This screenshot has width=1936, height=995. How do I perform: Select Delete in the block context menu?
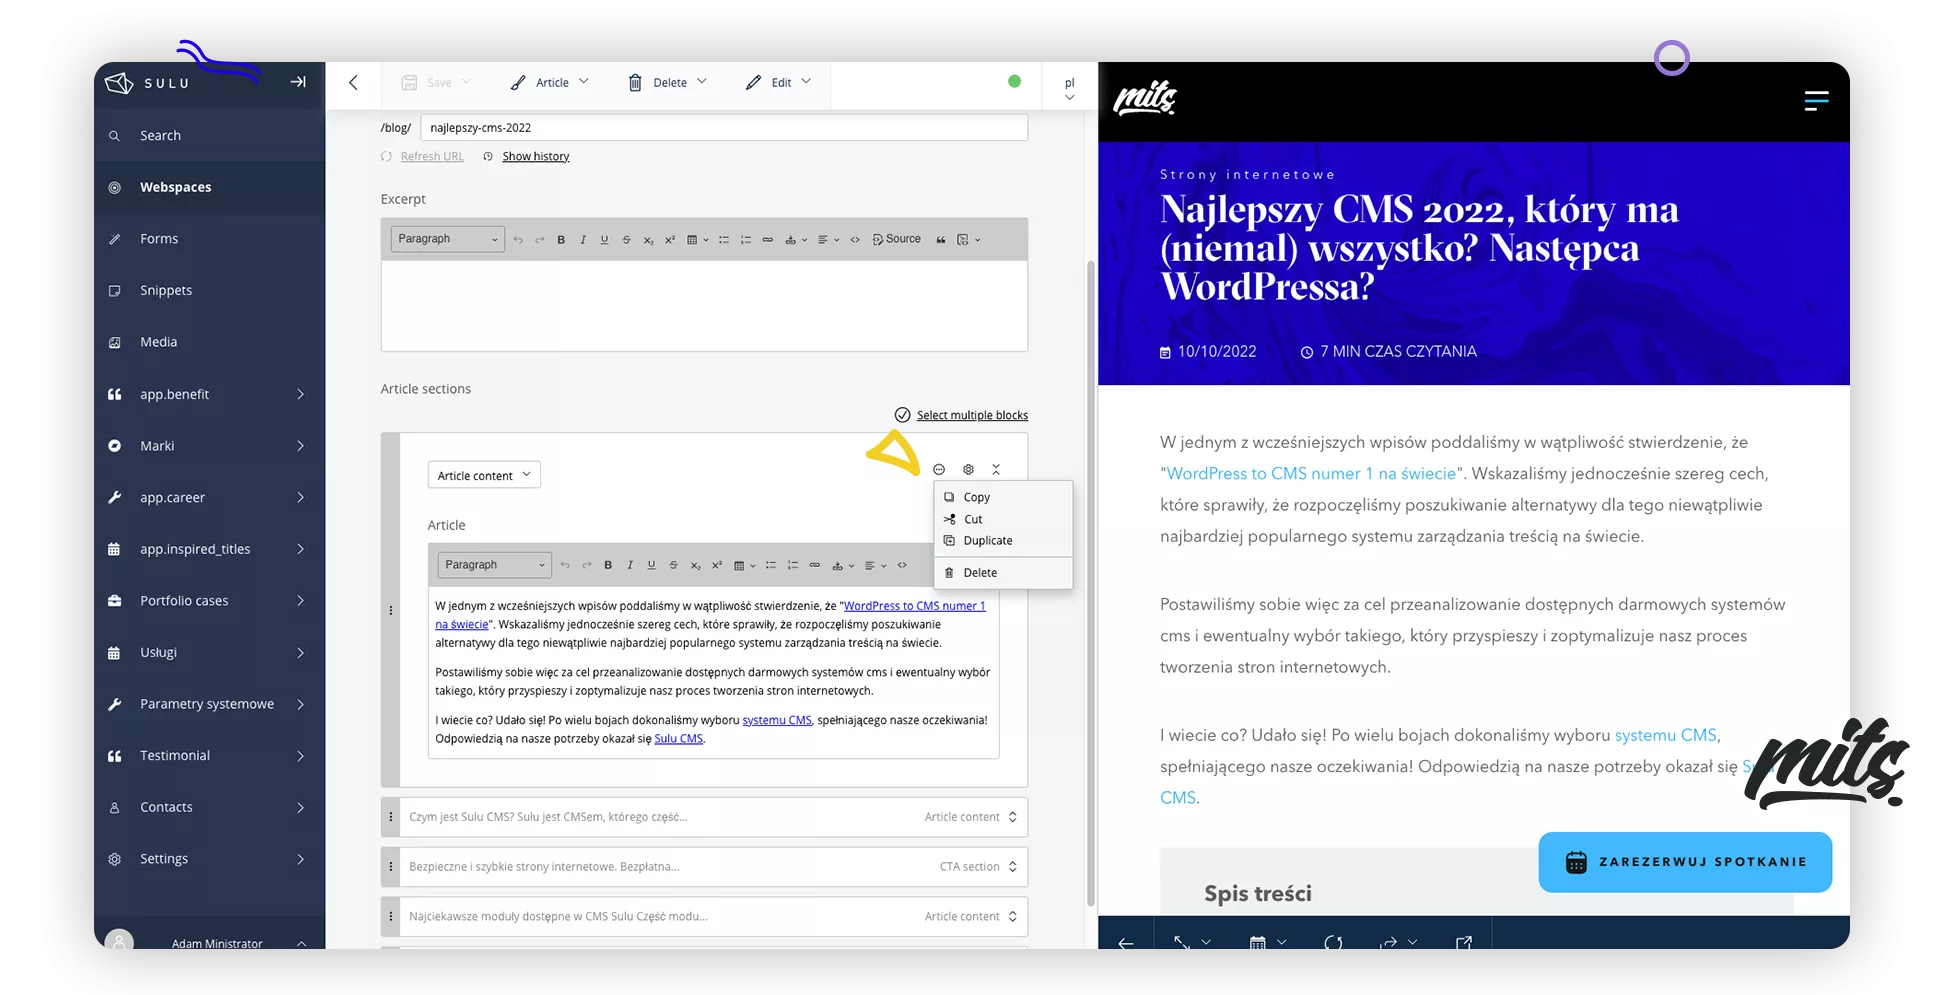click(x=979, y=573)
